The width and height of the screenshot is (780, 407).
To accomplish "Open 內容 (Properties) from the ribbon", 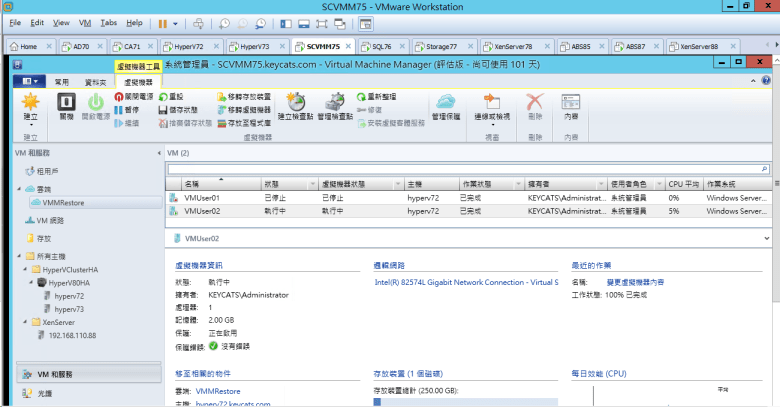I will [x=571, y=102].
